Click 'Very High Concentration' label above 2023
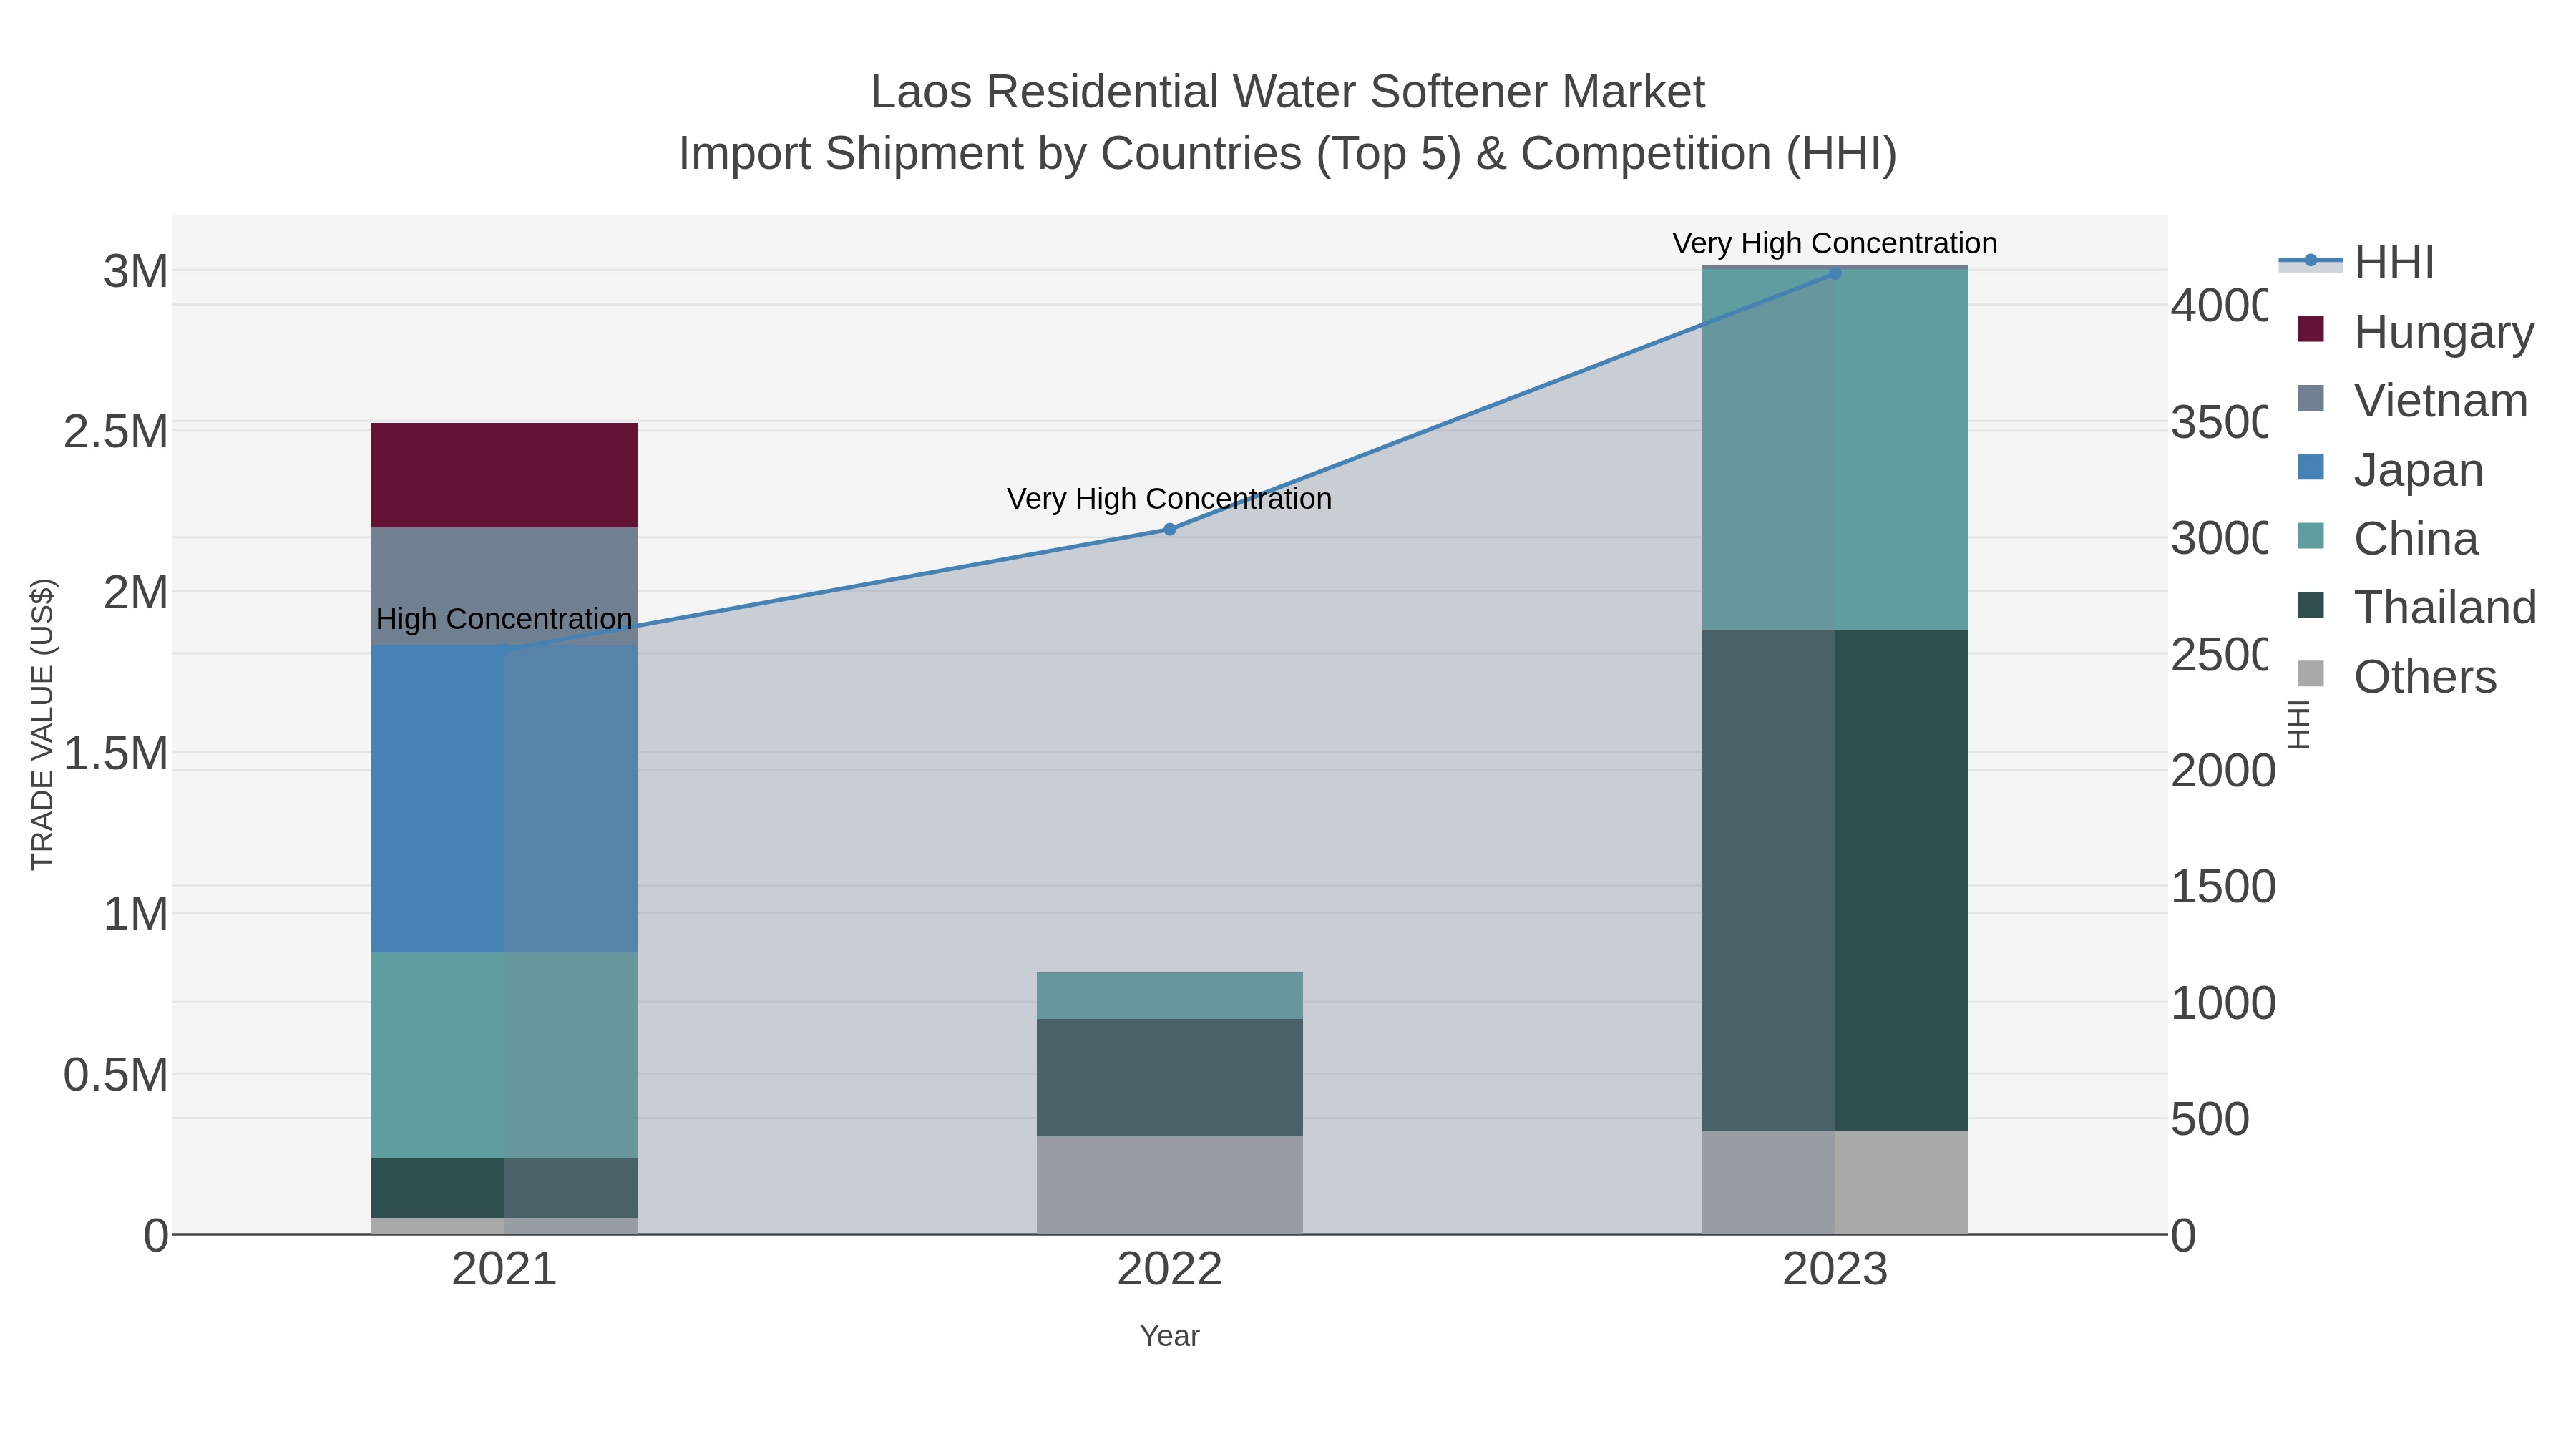 (1835, 243)
